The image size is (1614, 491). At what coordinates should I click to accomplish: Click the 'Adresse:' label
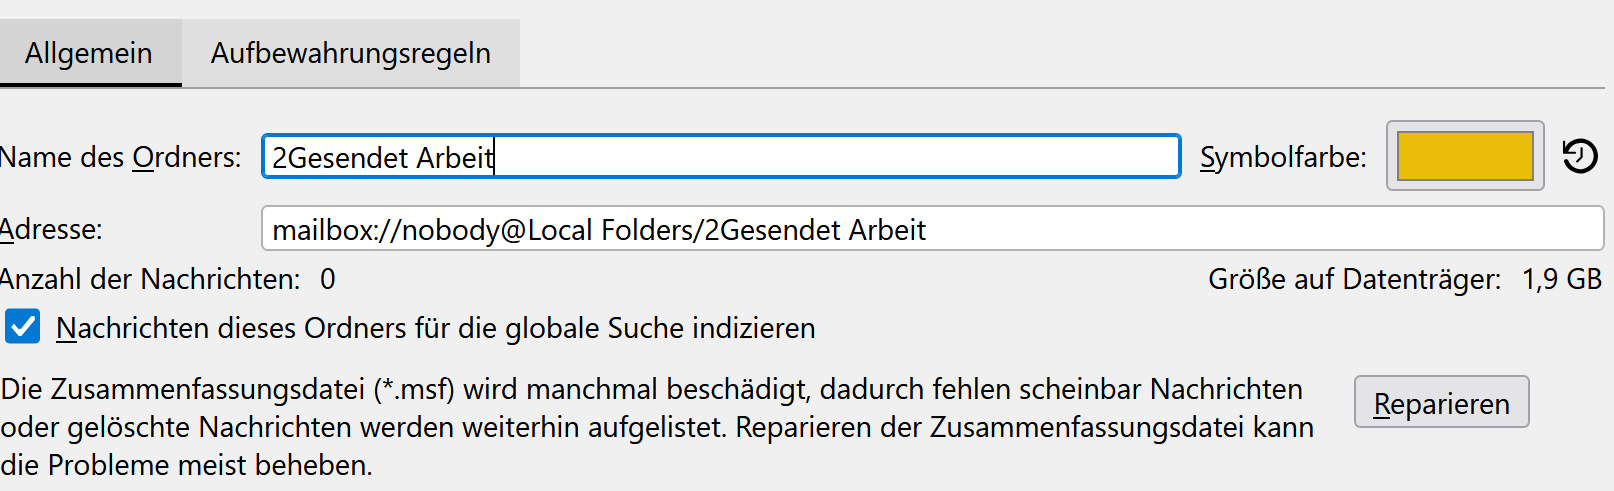click(52, 230)
